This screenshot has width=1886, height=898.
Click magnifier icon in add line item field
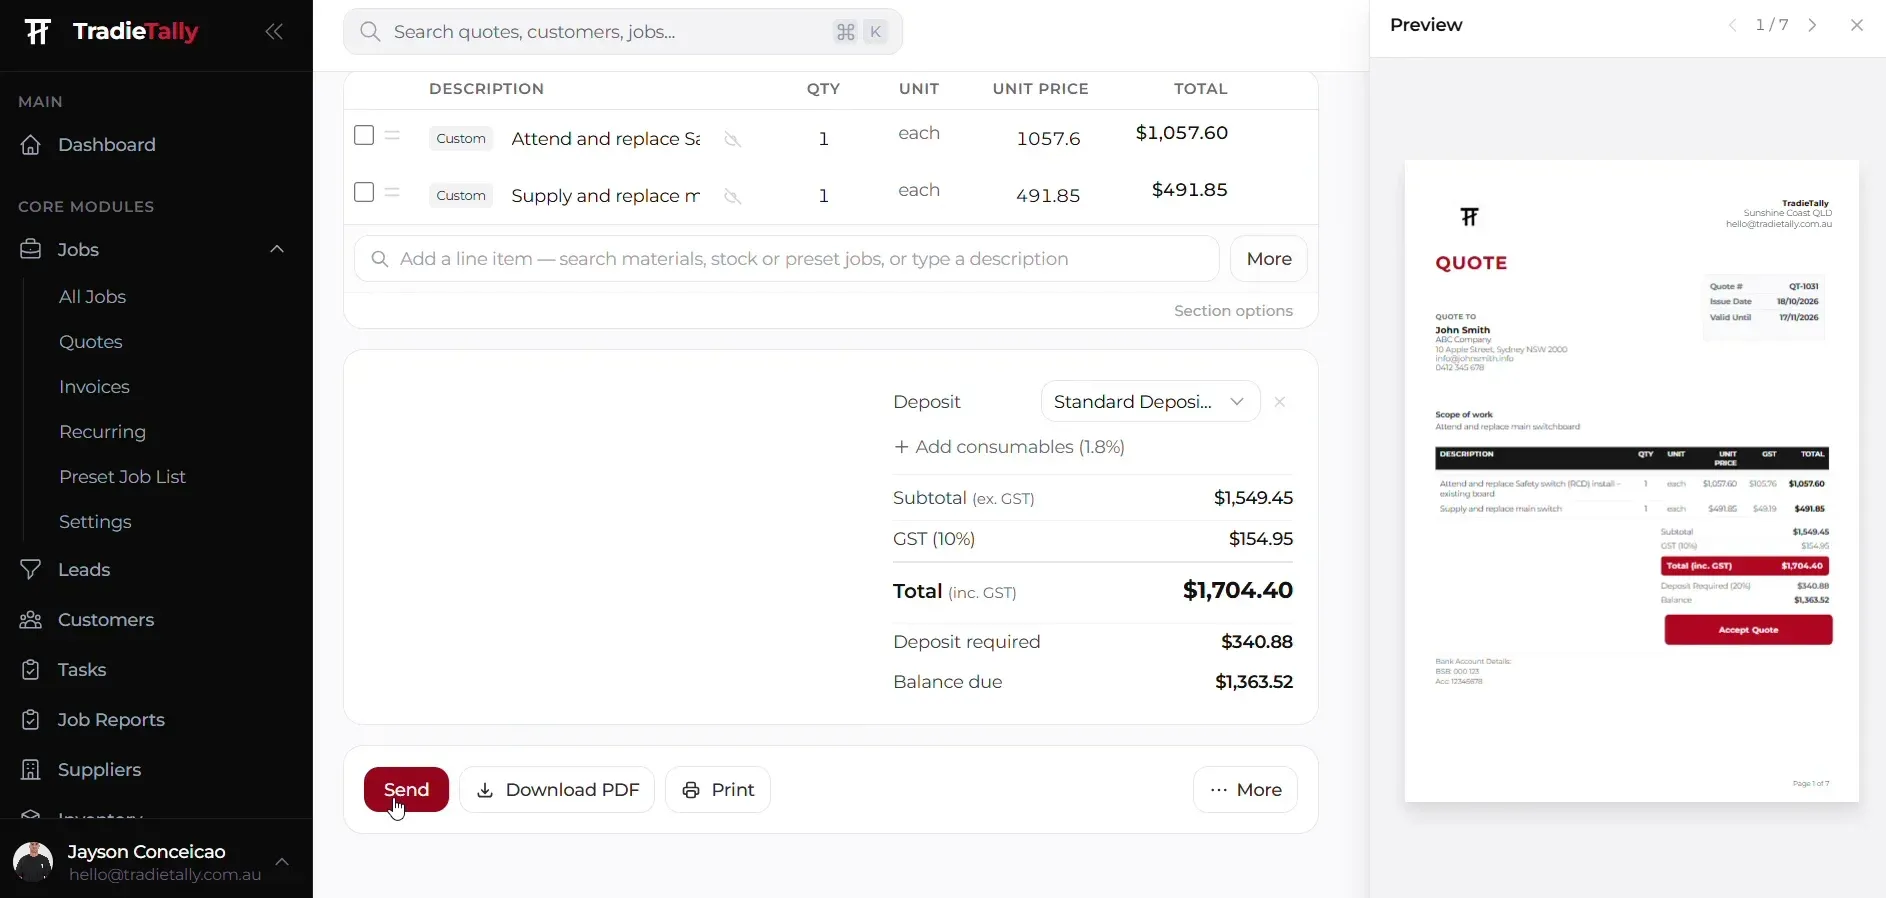coord(380,259)
